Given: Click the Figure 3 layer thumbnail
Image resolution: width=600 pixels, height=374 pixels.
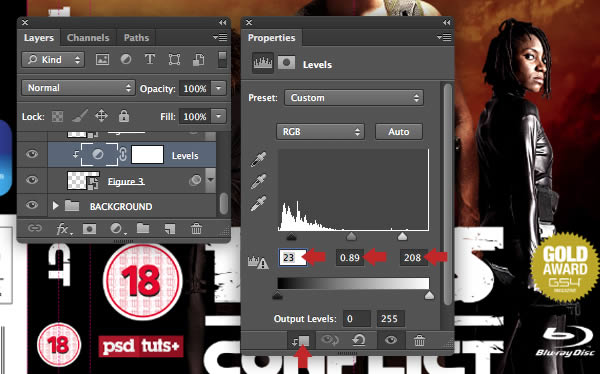Looking at the screenshot, I should click(x=83, y=180).
